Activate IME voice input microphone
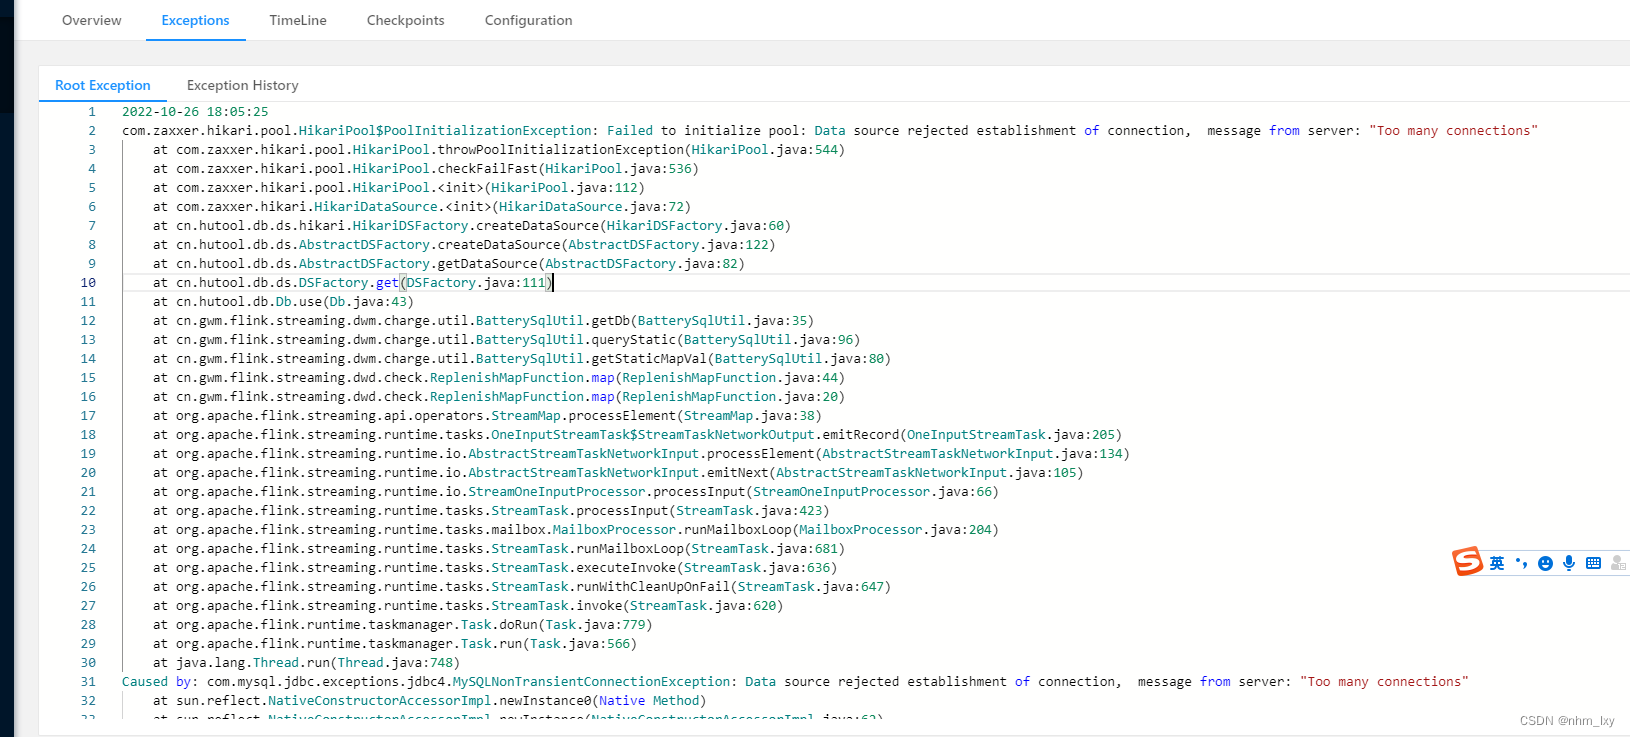Image resolution: width=1630 pixels, height=737 pixels. click(1569, 563)
